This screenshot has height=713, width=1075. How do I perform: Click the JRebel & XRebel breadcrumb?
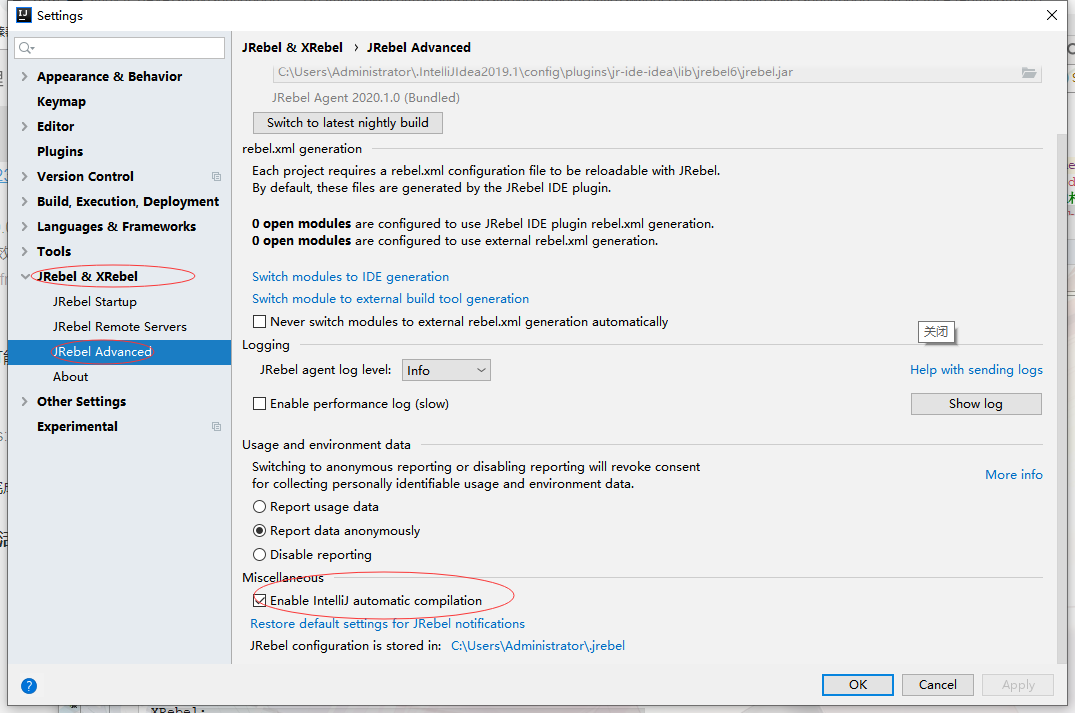click(292, 47)
